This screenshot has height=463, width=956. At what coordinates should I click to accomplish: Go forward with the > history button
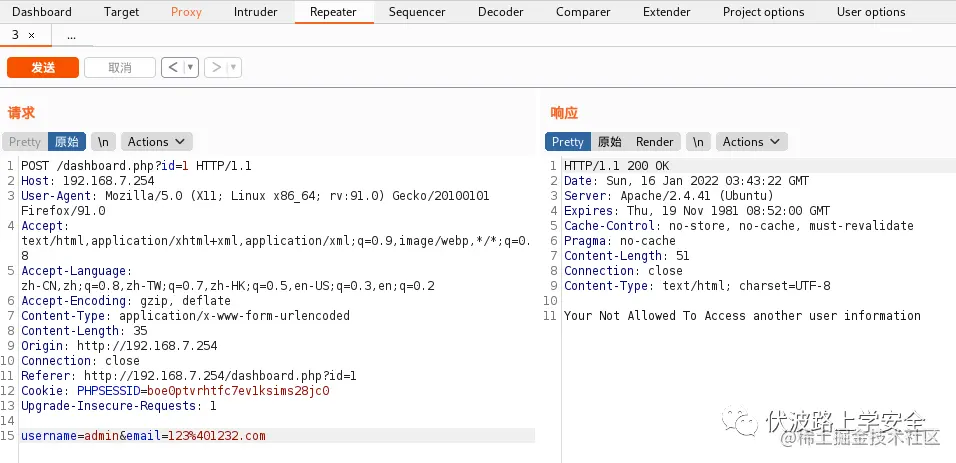215,68
